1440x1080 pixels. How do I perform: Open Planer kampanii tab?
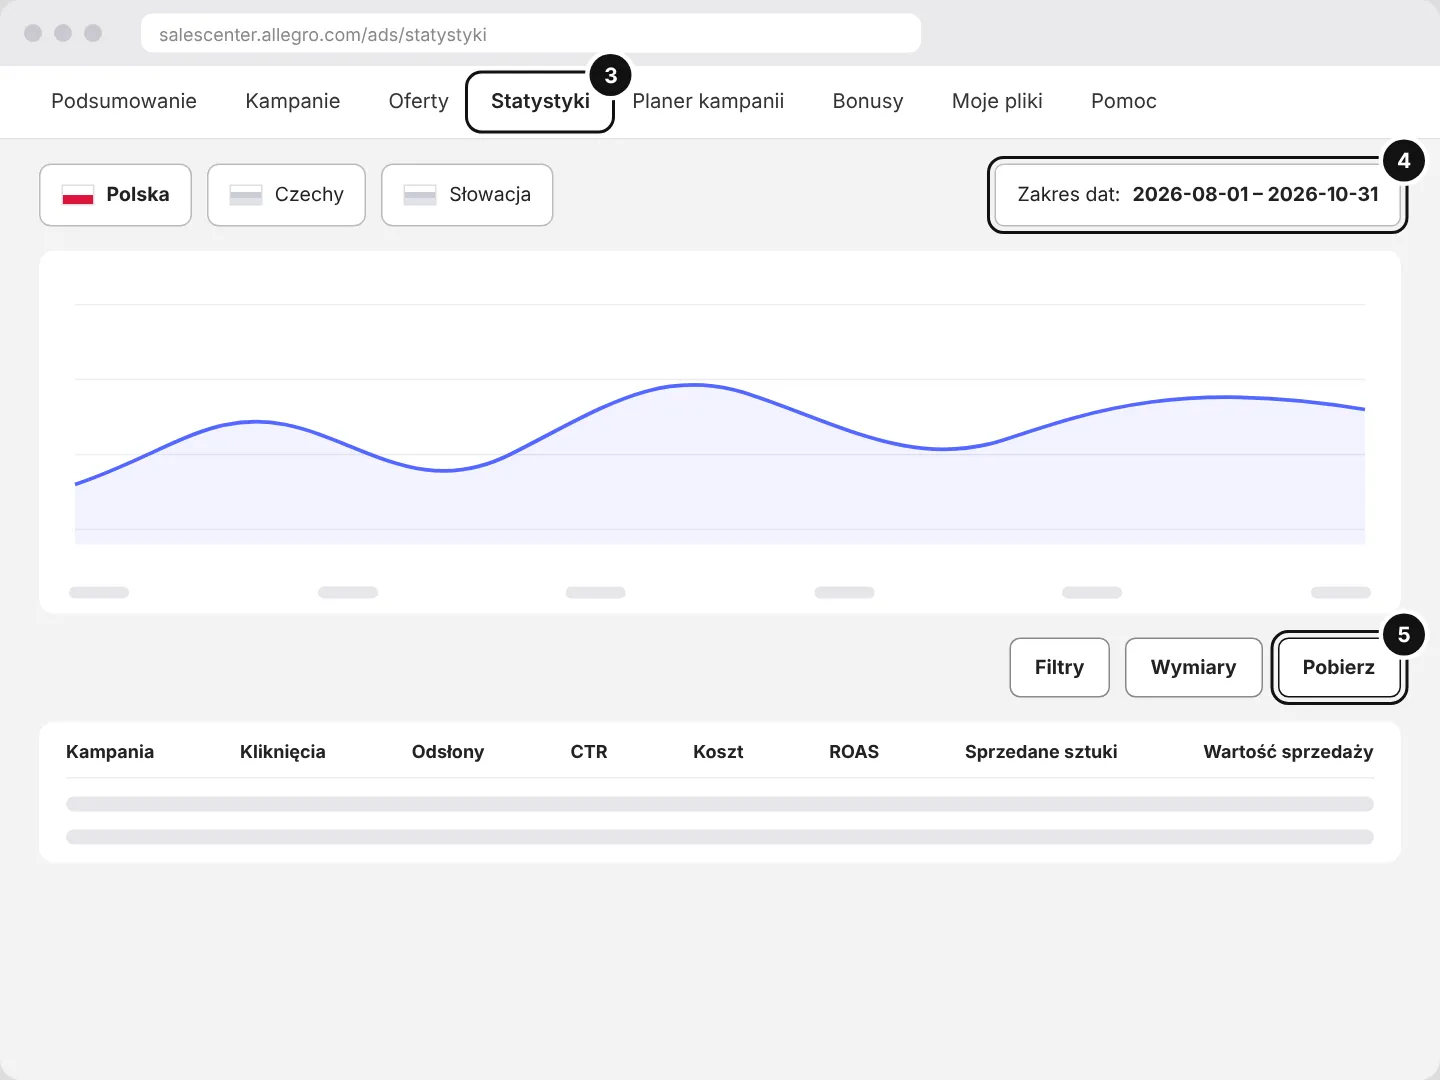tap(708, 101)
